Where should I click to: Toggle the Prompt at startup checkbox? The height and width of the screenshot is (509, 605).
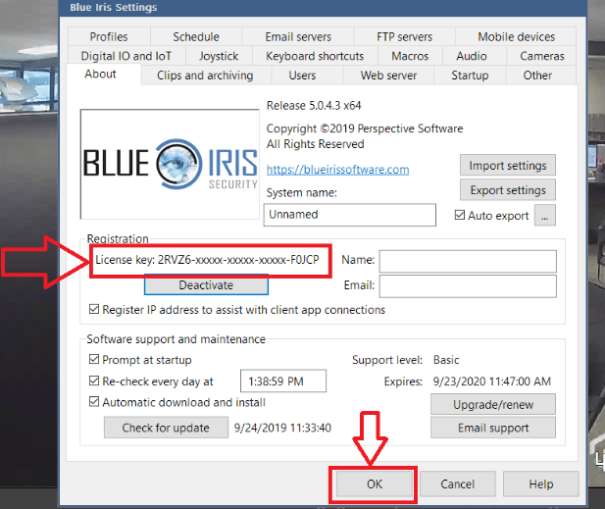[95, 360]
